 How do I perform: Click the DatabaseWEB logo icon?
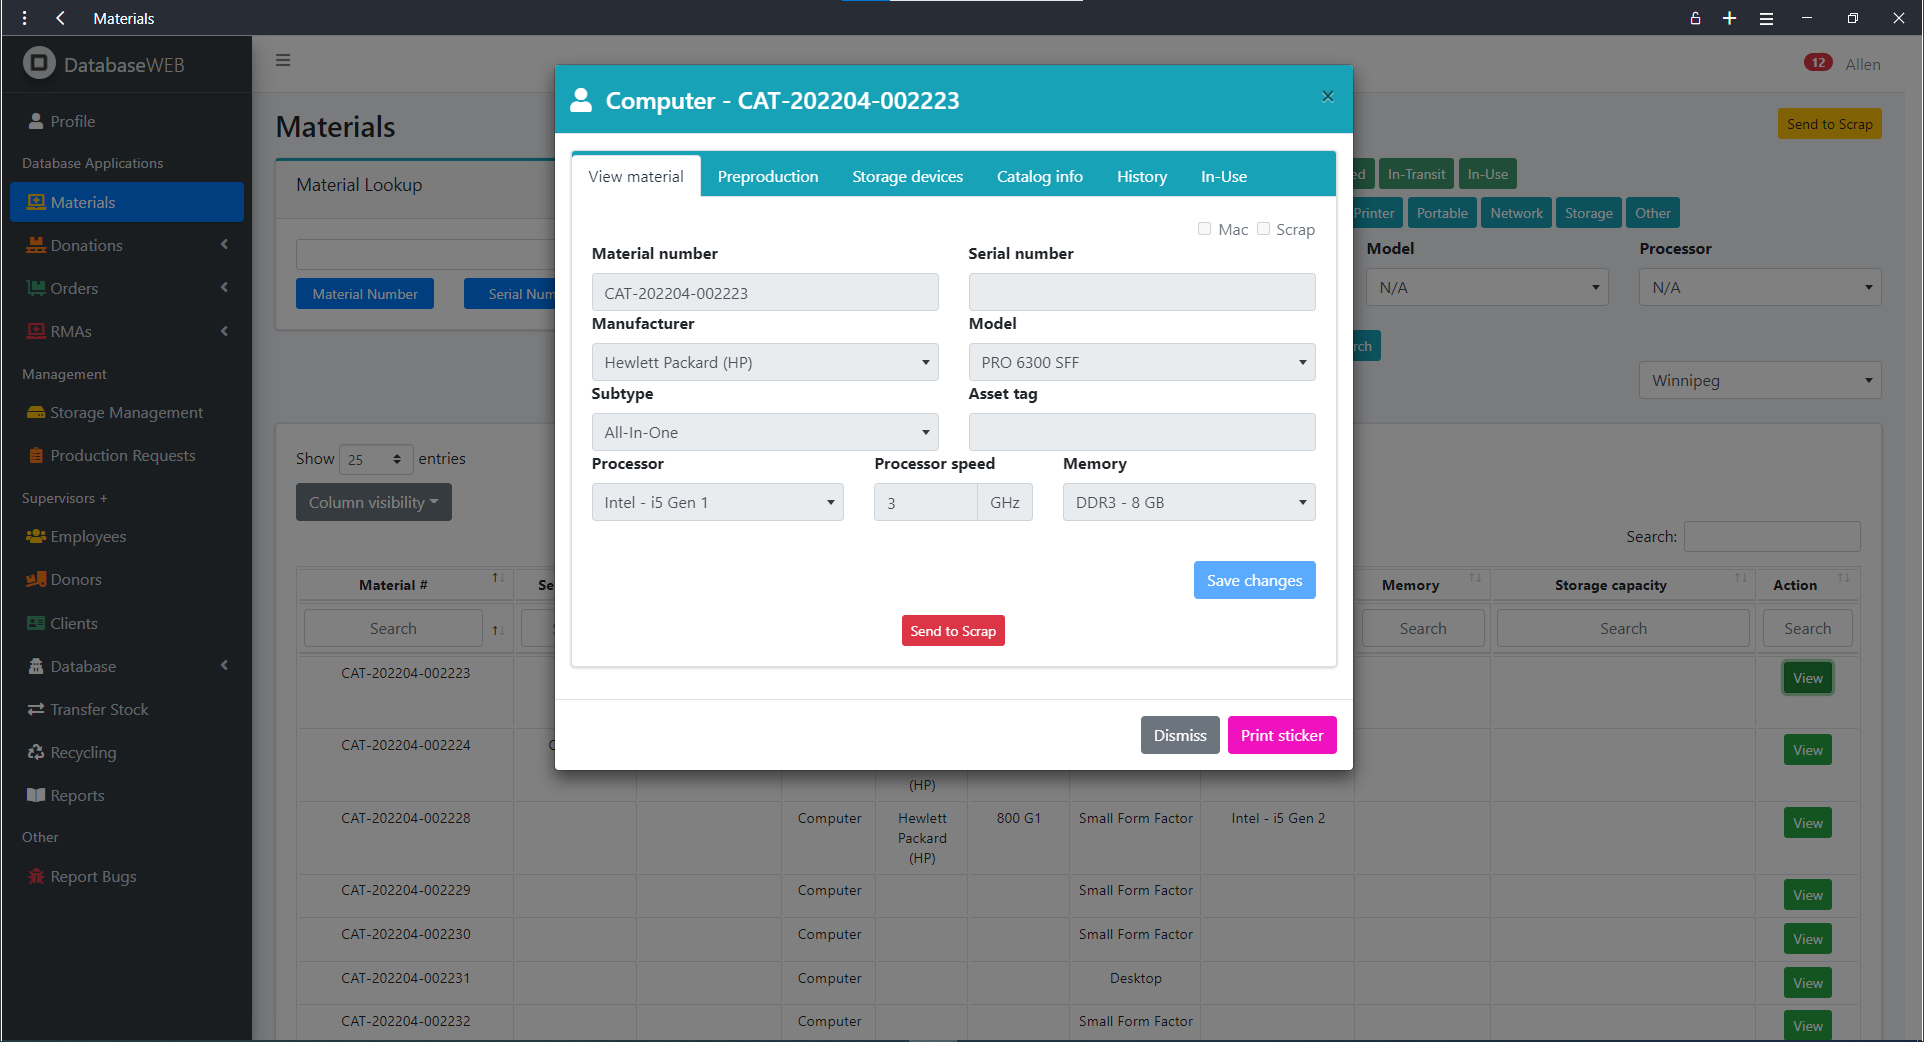pyautogui.click(x=39, y=64)
